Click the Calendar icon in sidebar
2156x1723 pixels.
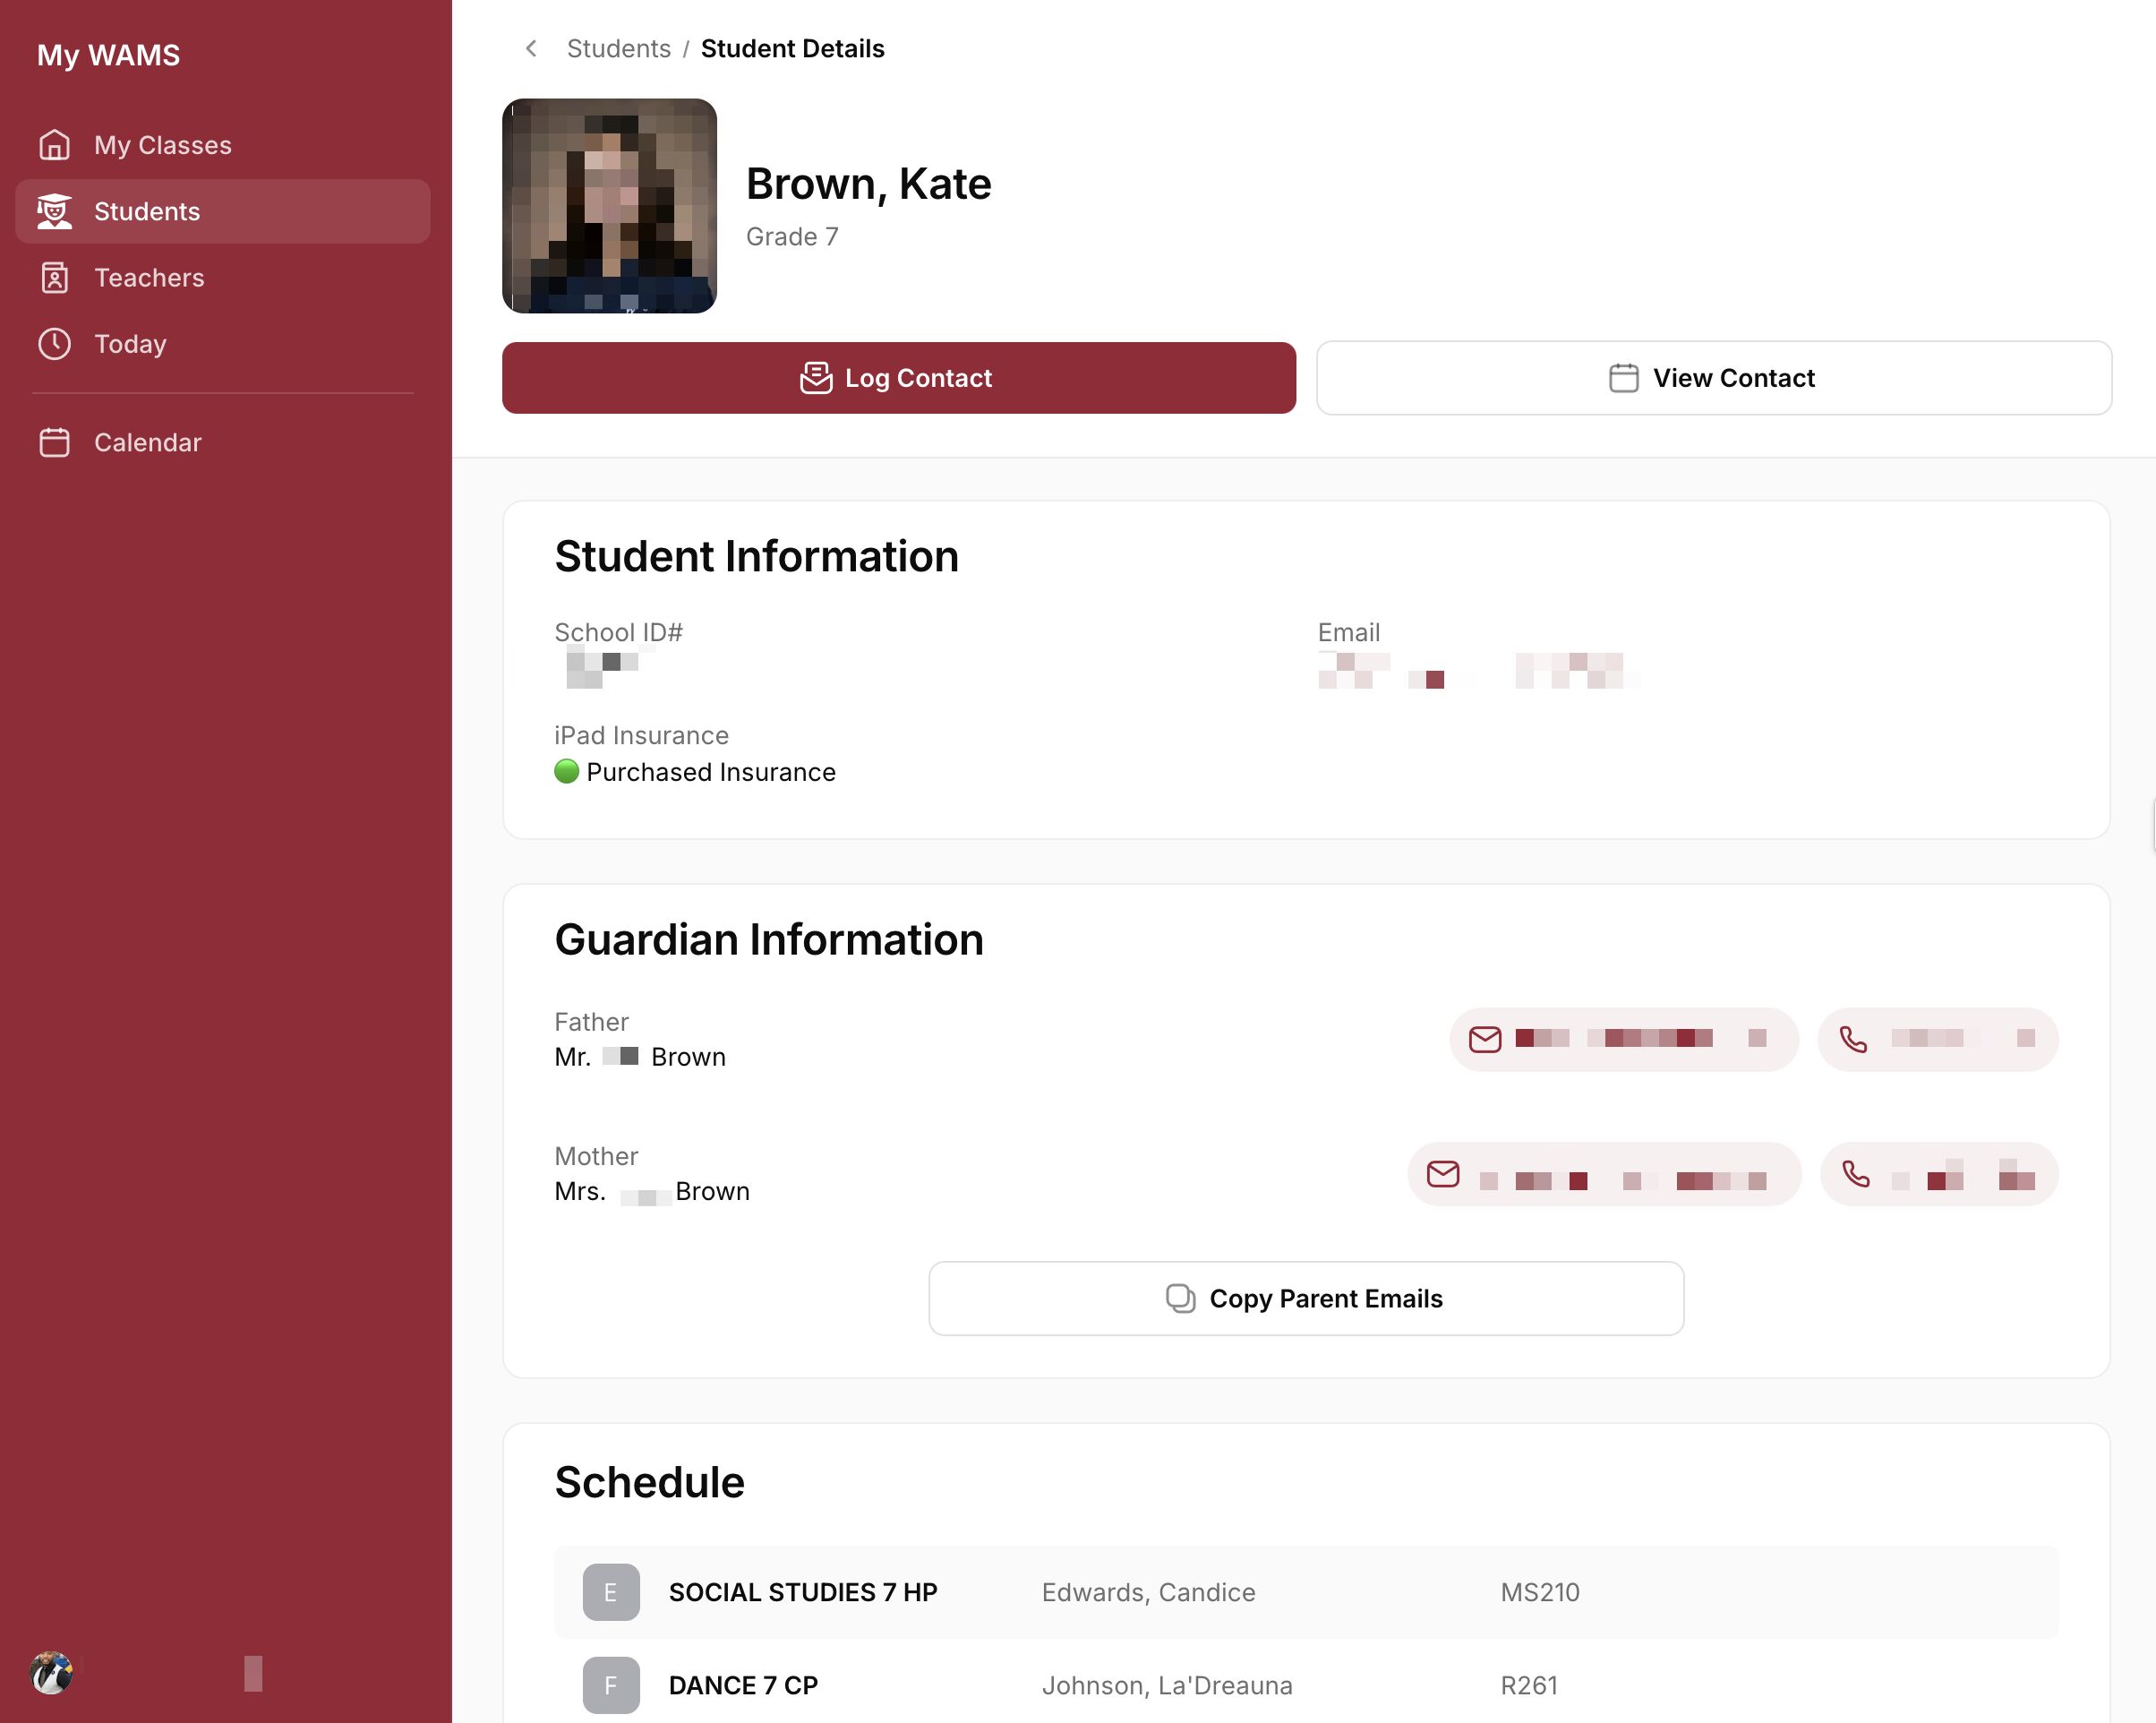click(x=54, y=442)
